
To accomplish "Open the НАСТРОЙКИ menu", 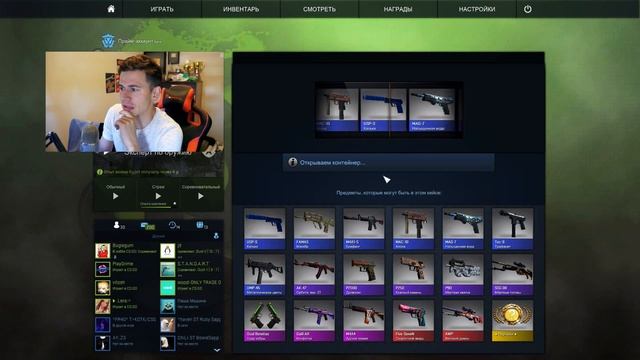I will [477, 9].
